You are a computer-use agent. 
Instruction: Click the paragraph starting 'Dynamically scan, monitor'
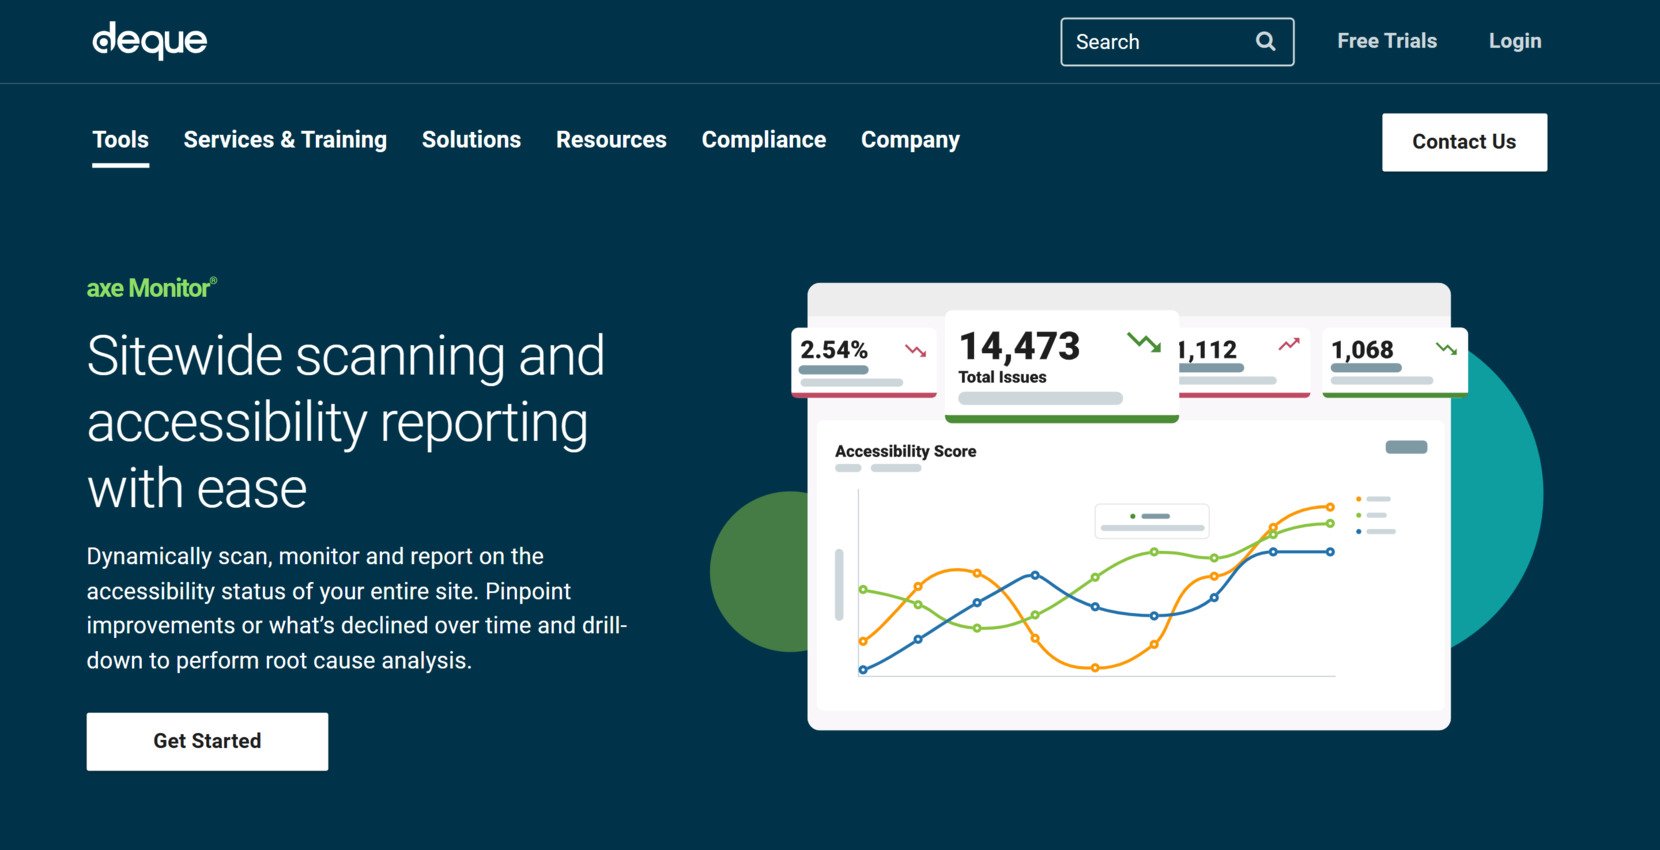[357, 608]
